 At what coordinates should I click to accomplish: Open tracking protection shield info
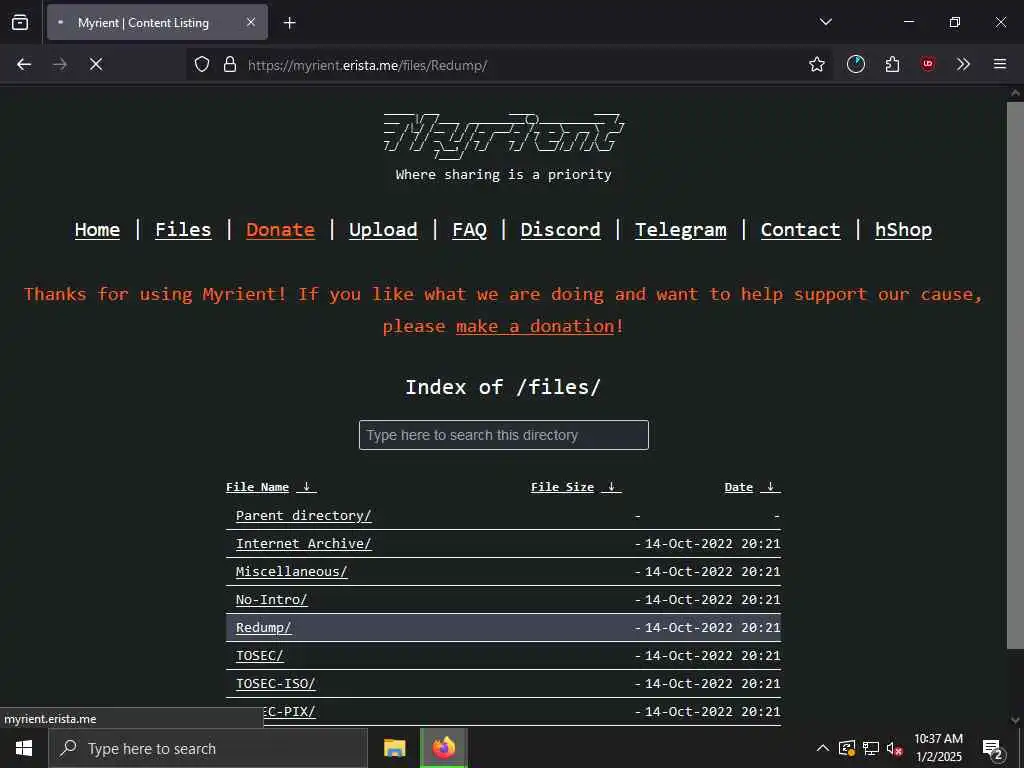point(202,64)
